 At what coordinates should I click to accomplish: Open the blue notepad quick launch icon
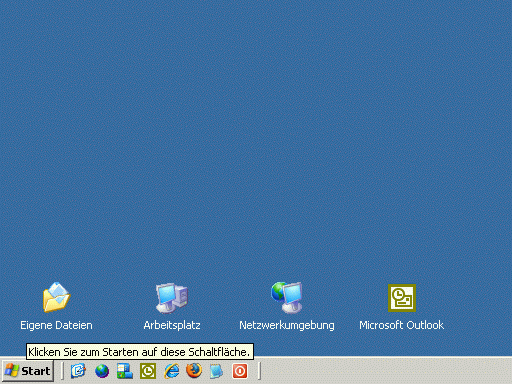click(217, 371)
